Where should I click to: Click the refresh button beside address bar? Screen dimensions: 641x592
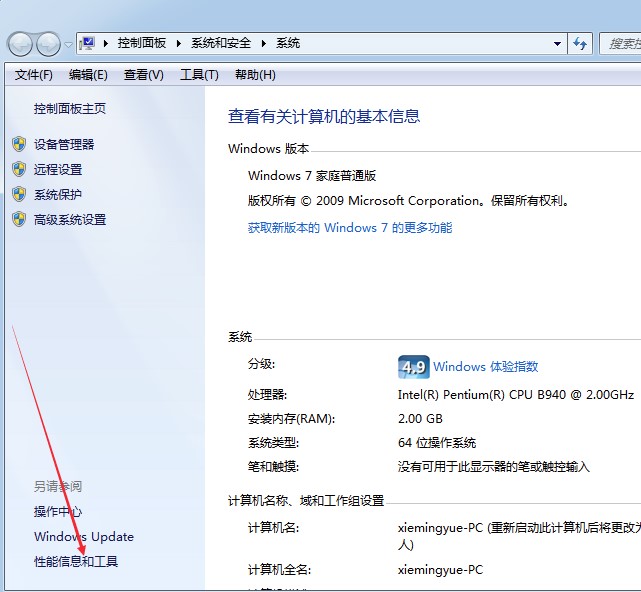coord(580,43)
